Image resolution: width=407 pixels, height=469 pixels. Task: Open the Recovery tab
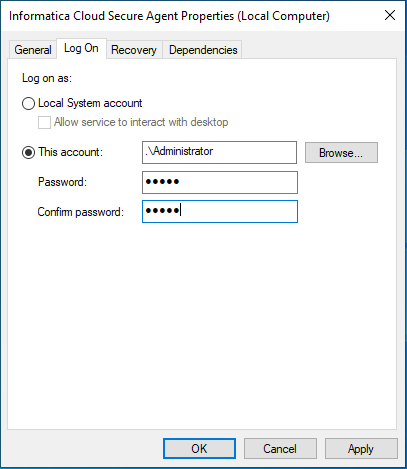click(134, 50)
